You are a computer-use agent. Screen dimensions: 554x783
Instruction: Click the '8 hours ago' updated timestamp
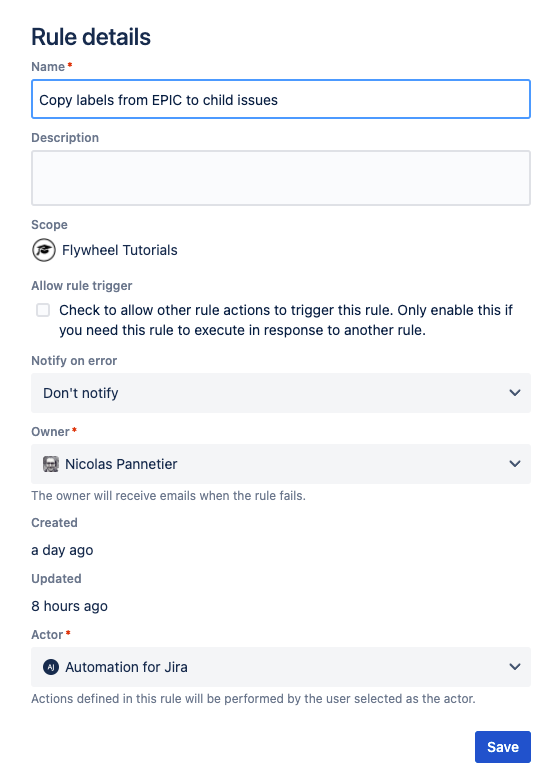tap(69, 606)
